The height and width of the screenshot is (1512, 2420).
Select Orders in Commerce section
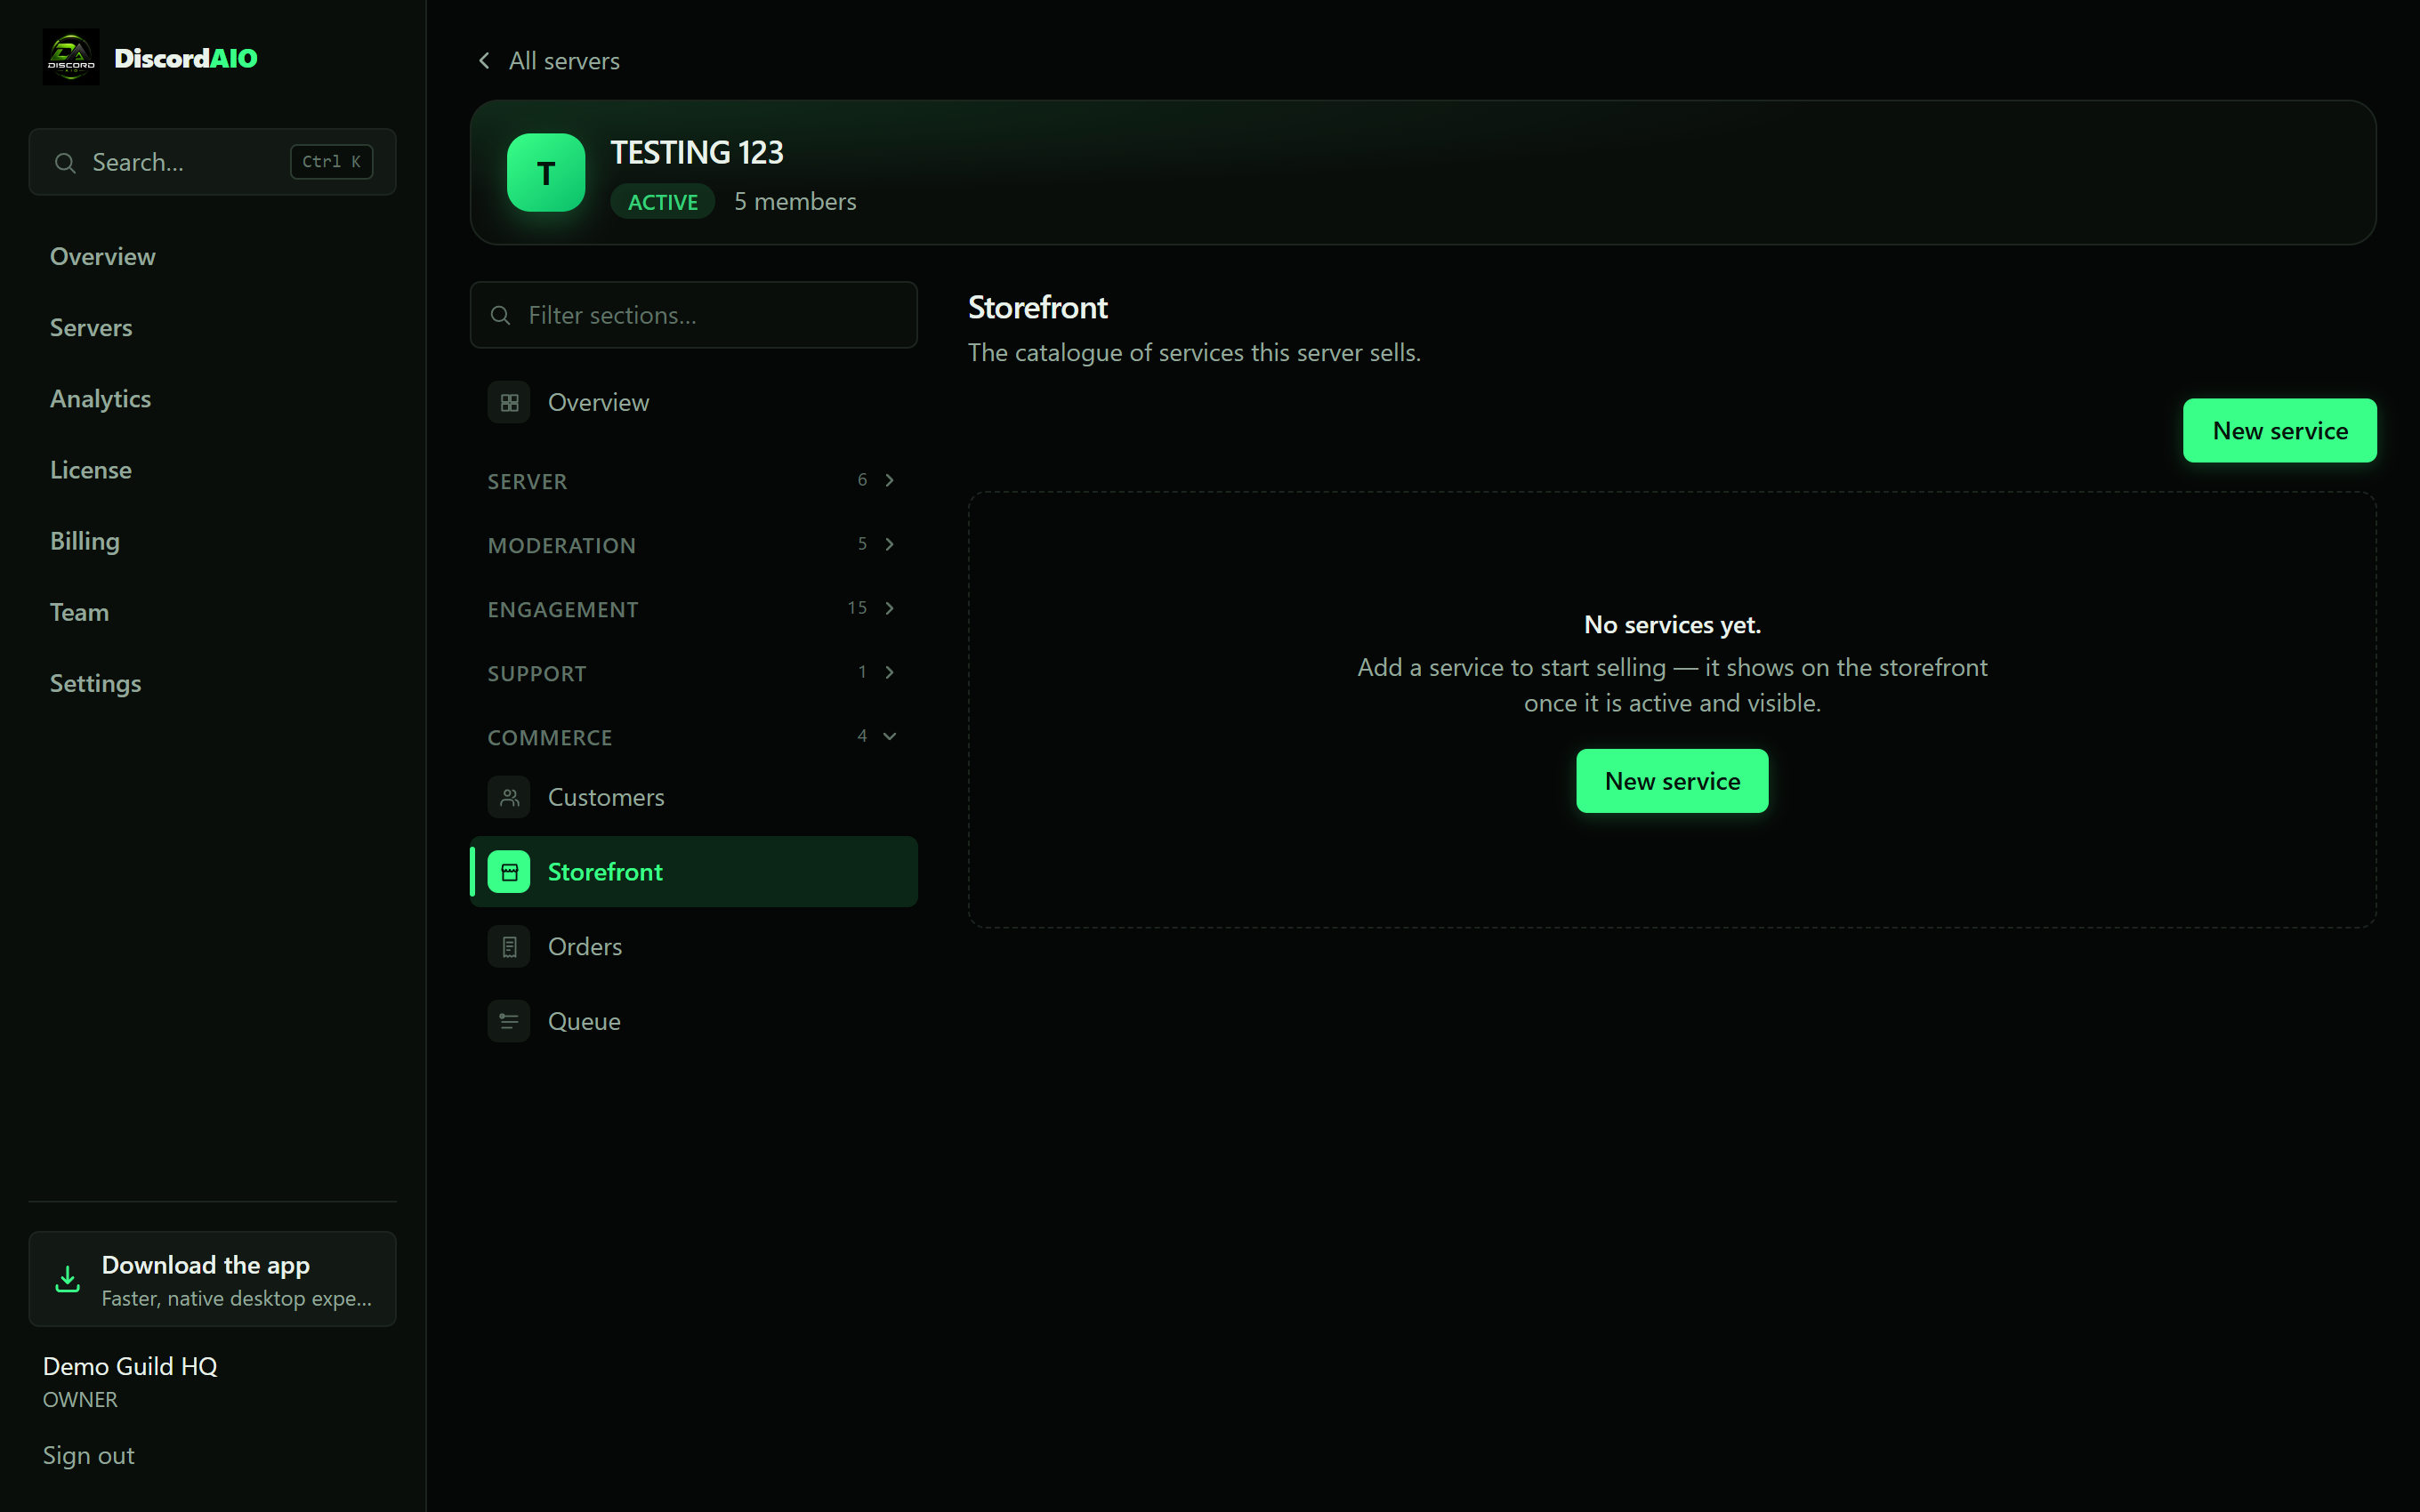[x=693, y=946]
